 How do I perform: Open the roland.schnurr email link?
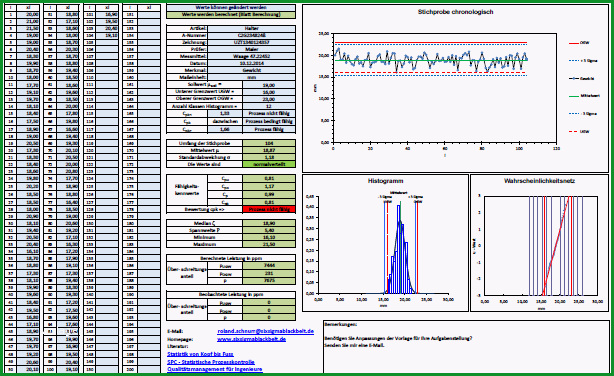tap(265, 331)
